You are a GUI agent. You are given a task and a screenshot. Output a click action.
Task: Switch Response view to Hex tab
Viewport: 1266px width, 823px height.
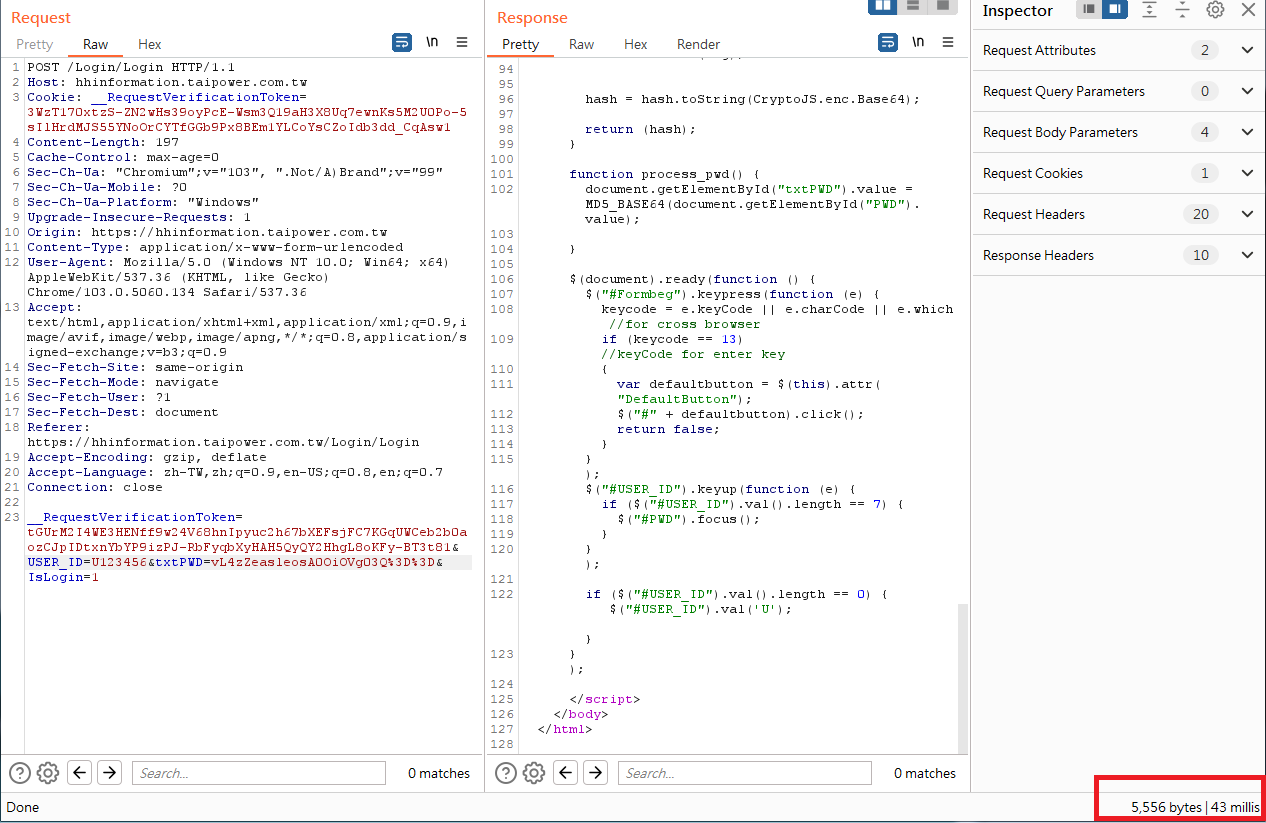636,44
